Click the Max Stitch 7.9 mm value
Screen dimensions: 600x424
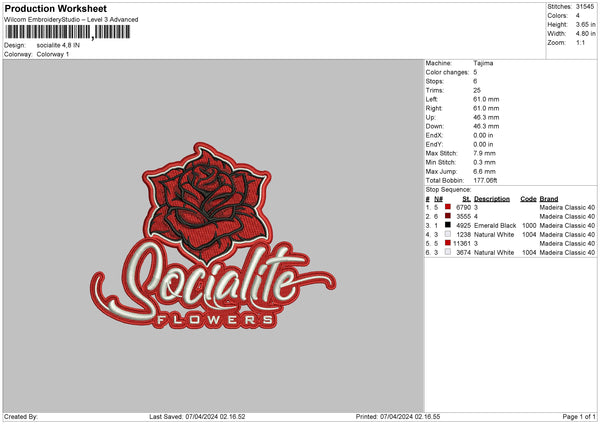point(484,153)
